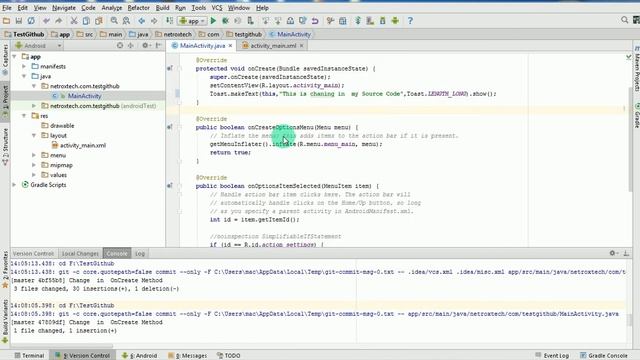The height and width of the screenshot is (360, 640).
Task: Click the Make Project icon
Action: [169, 21]
